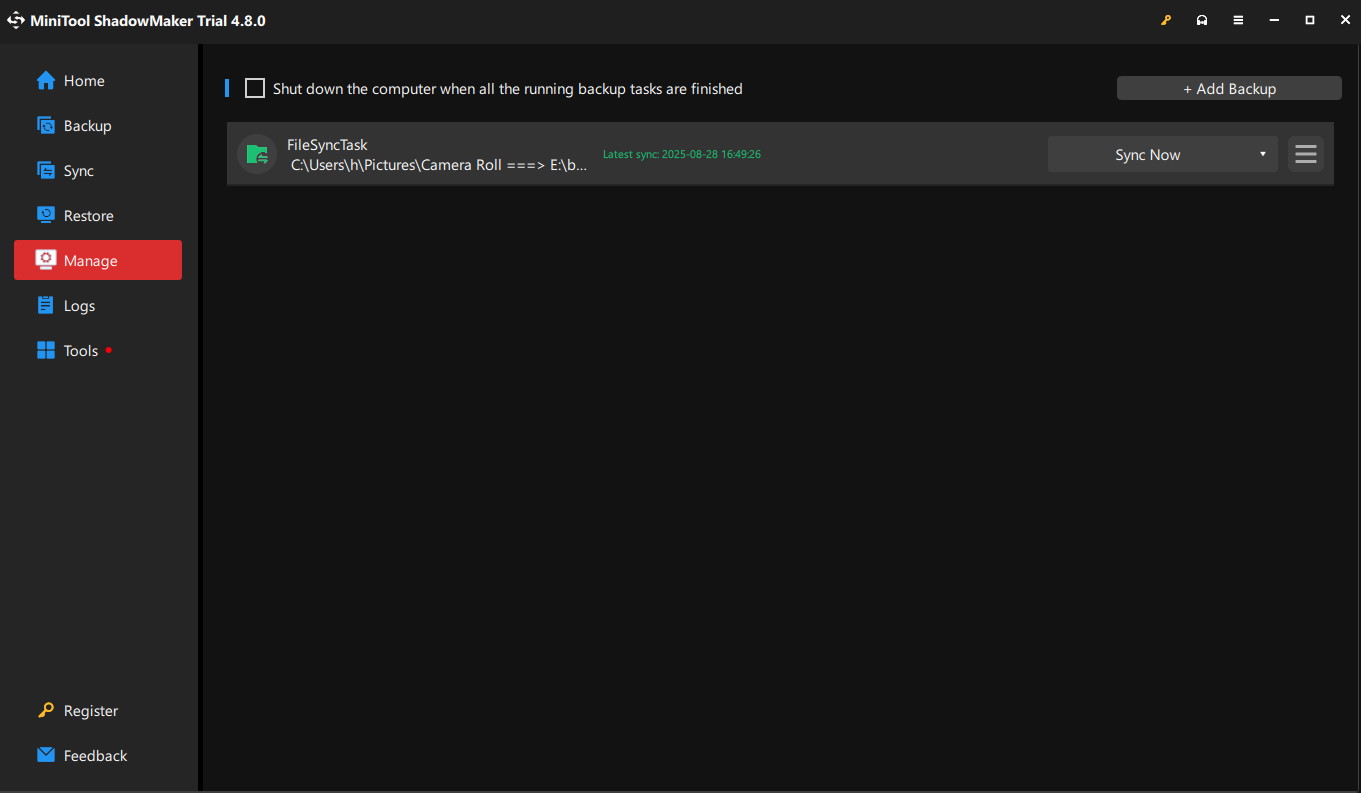Open the Register link

(x=90, y=711)
